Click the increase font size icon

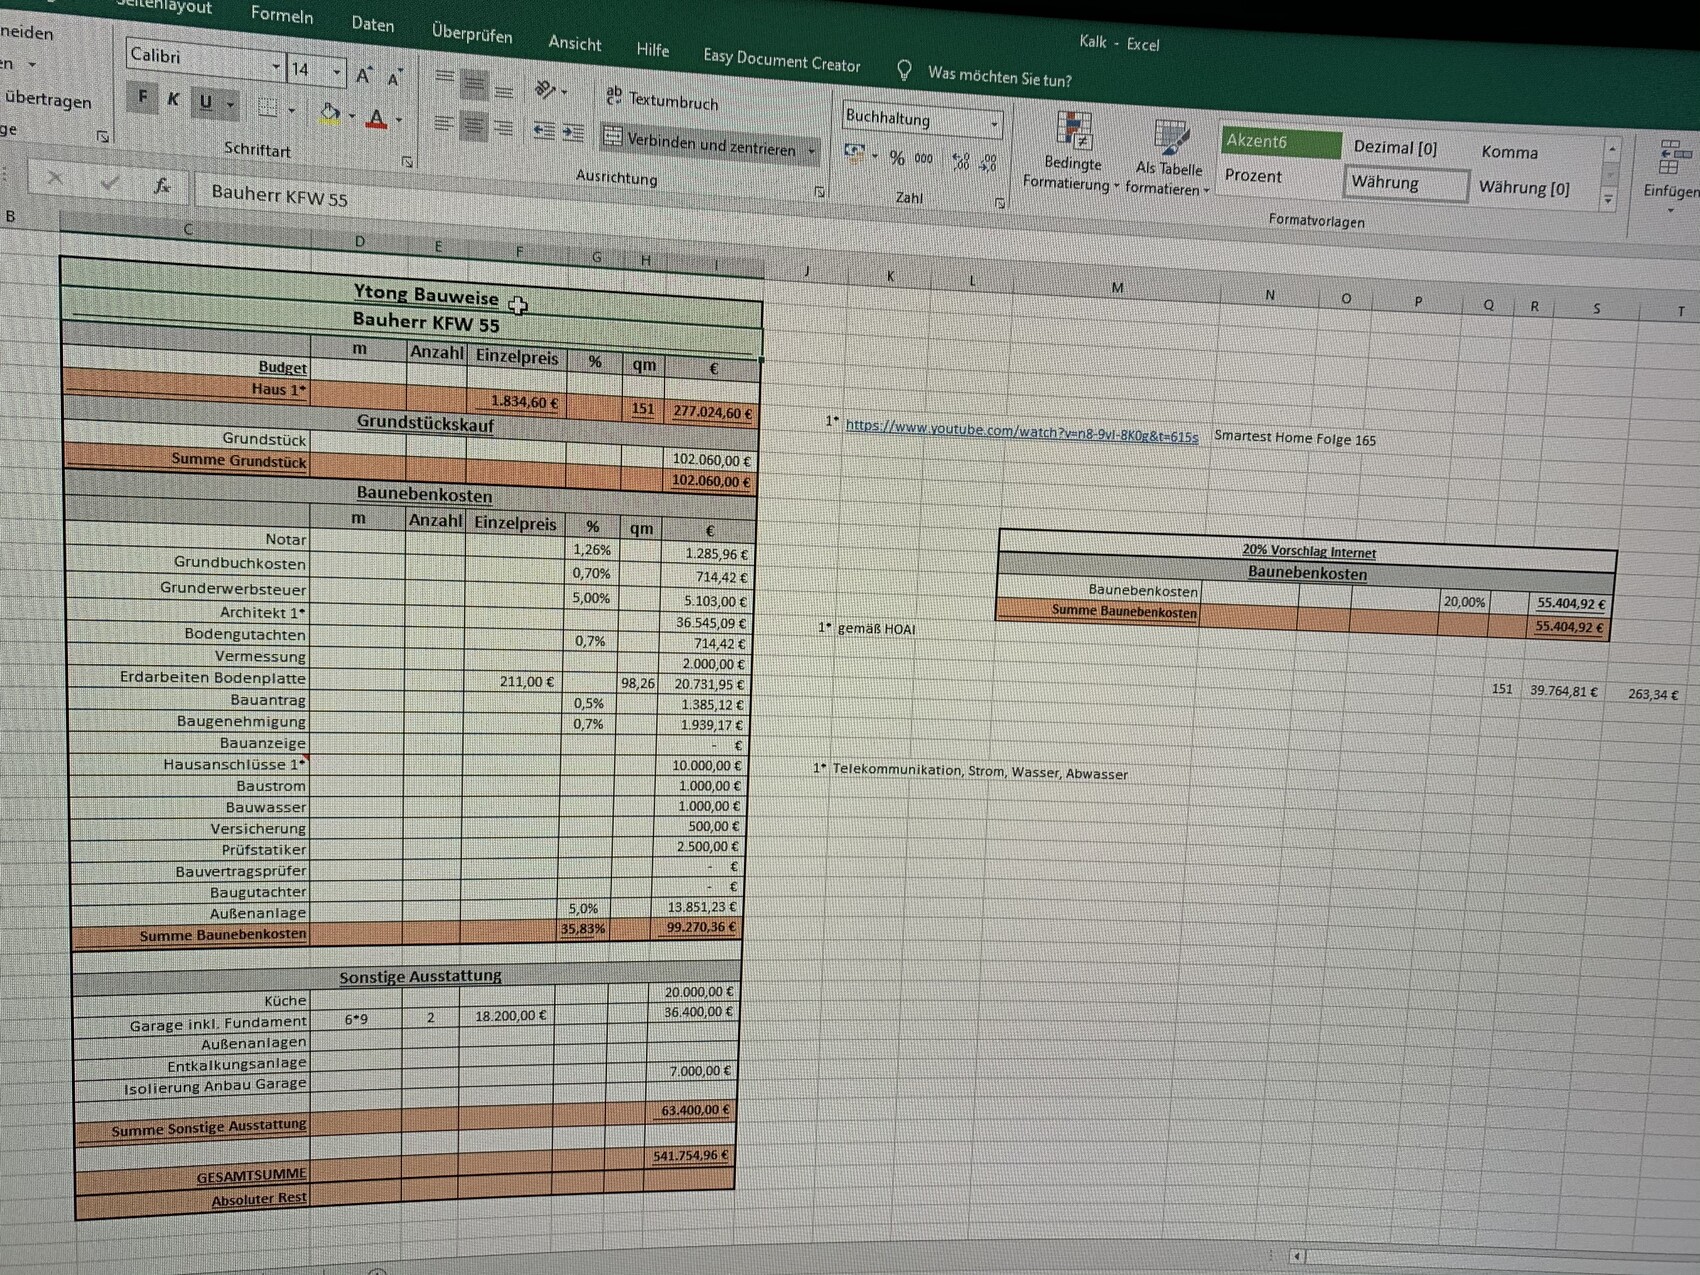364,76
